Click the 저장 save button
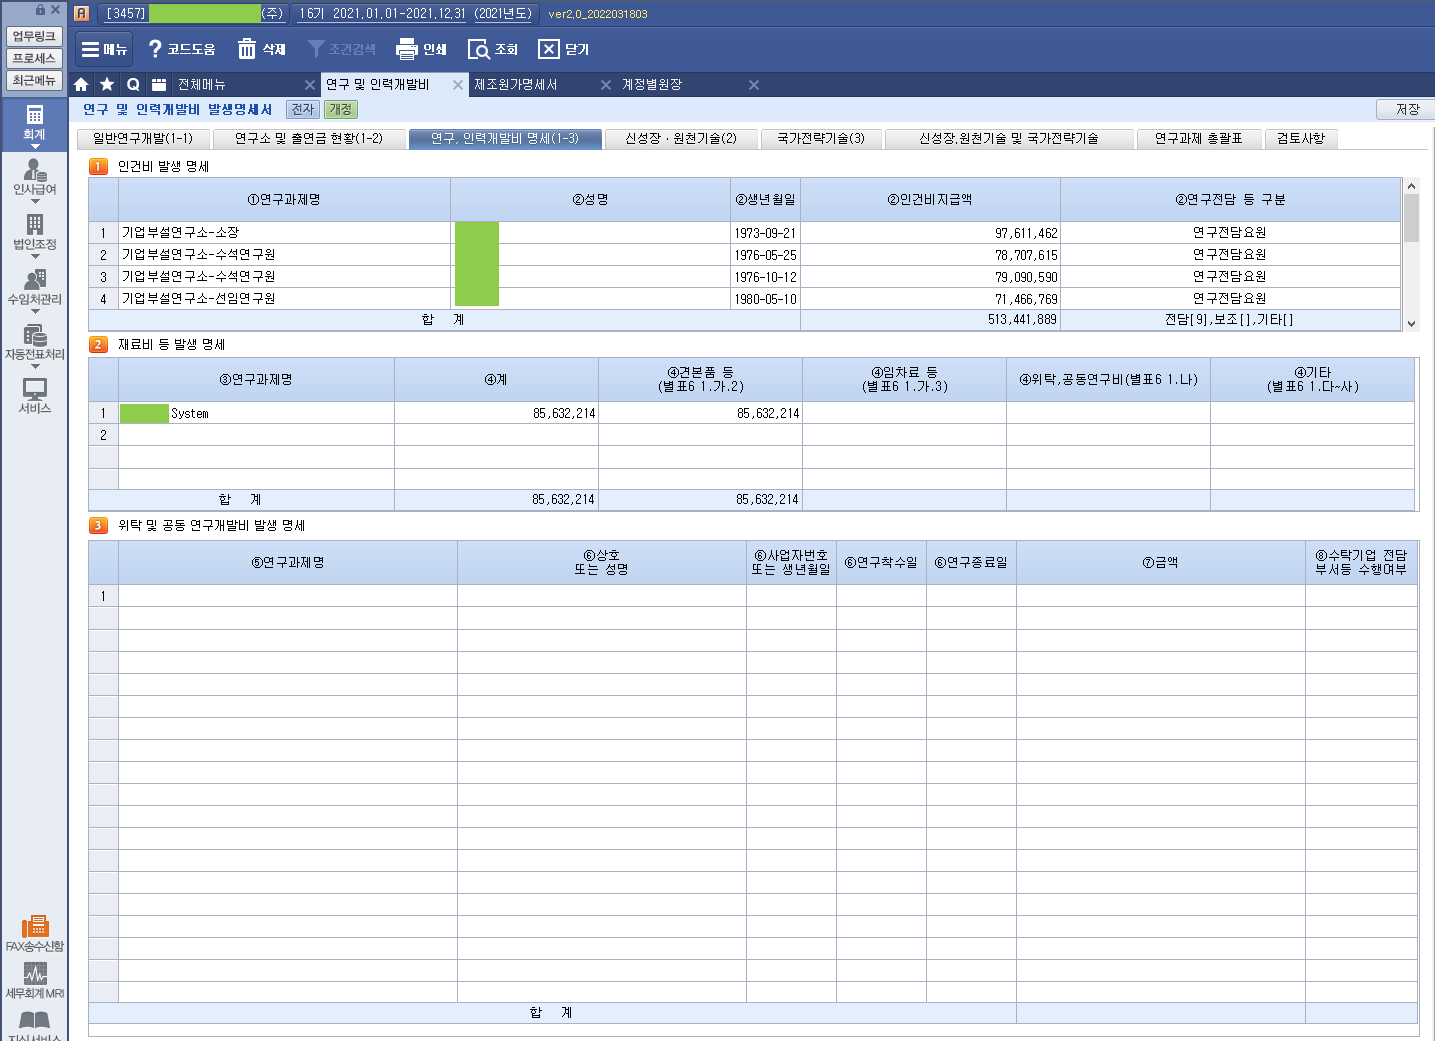The image size is (1435, 1041). click(x=1407, y=109)
